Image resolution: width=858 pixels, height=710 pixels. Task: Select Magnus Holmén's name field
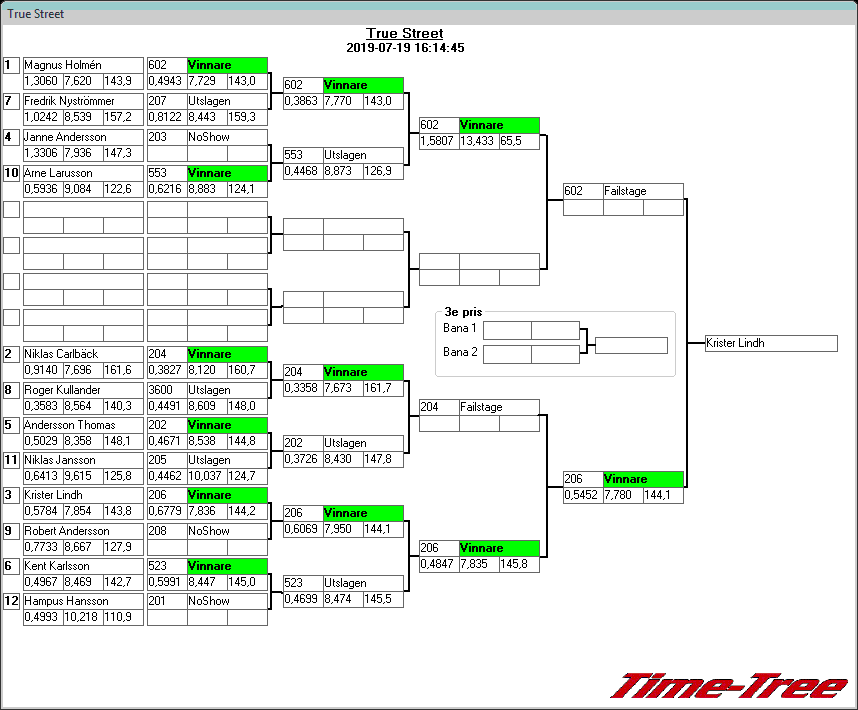(83, 65)
